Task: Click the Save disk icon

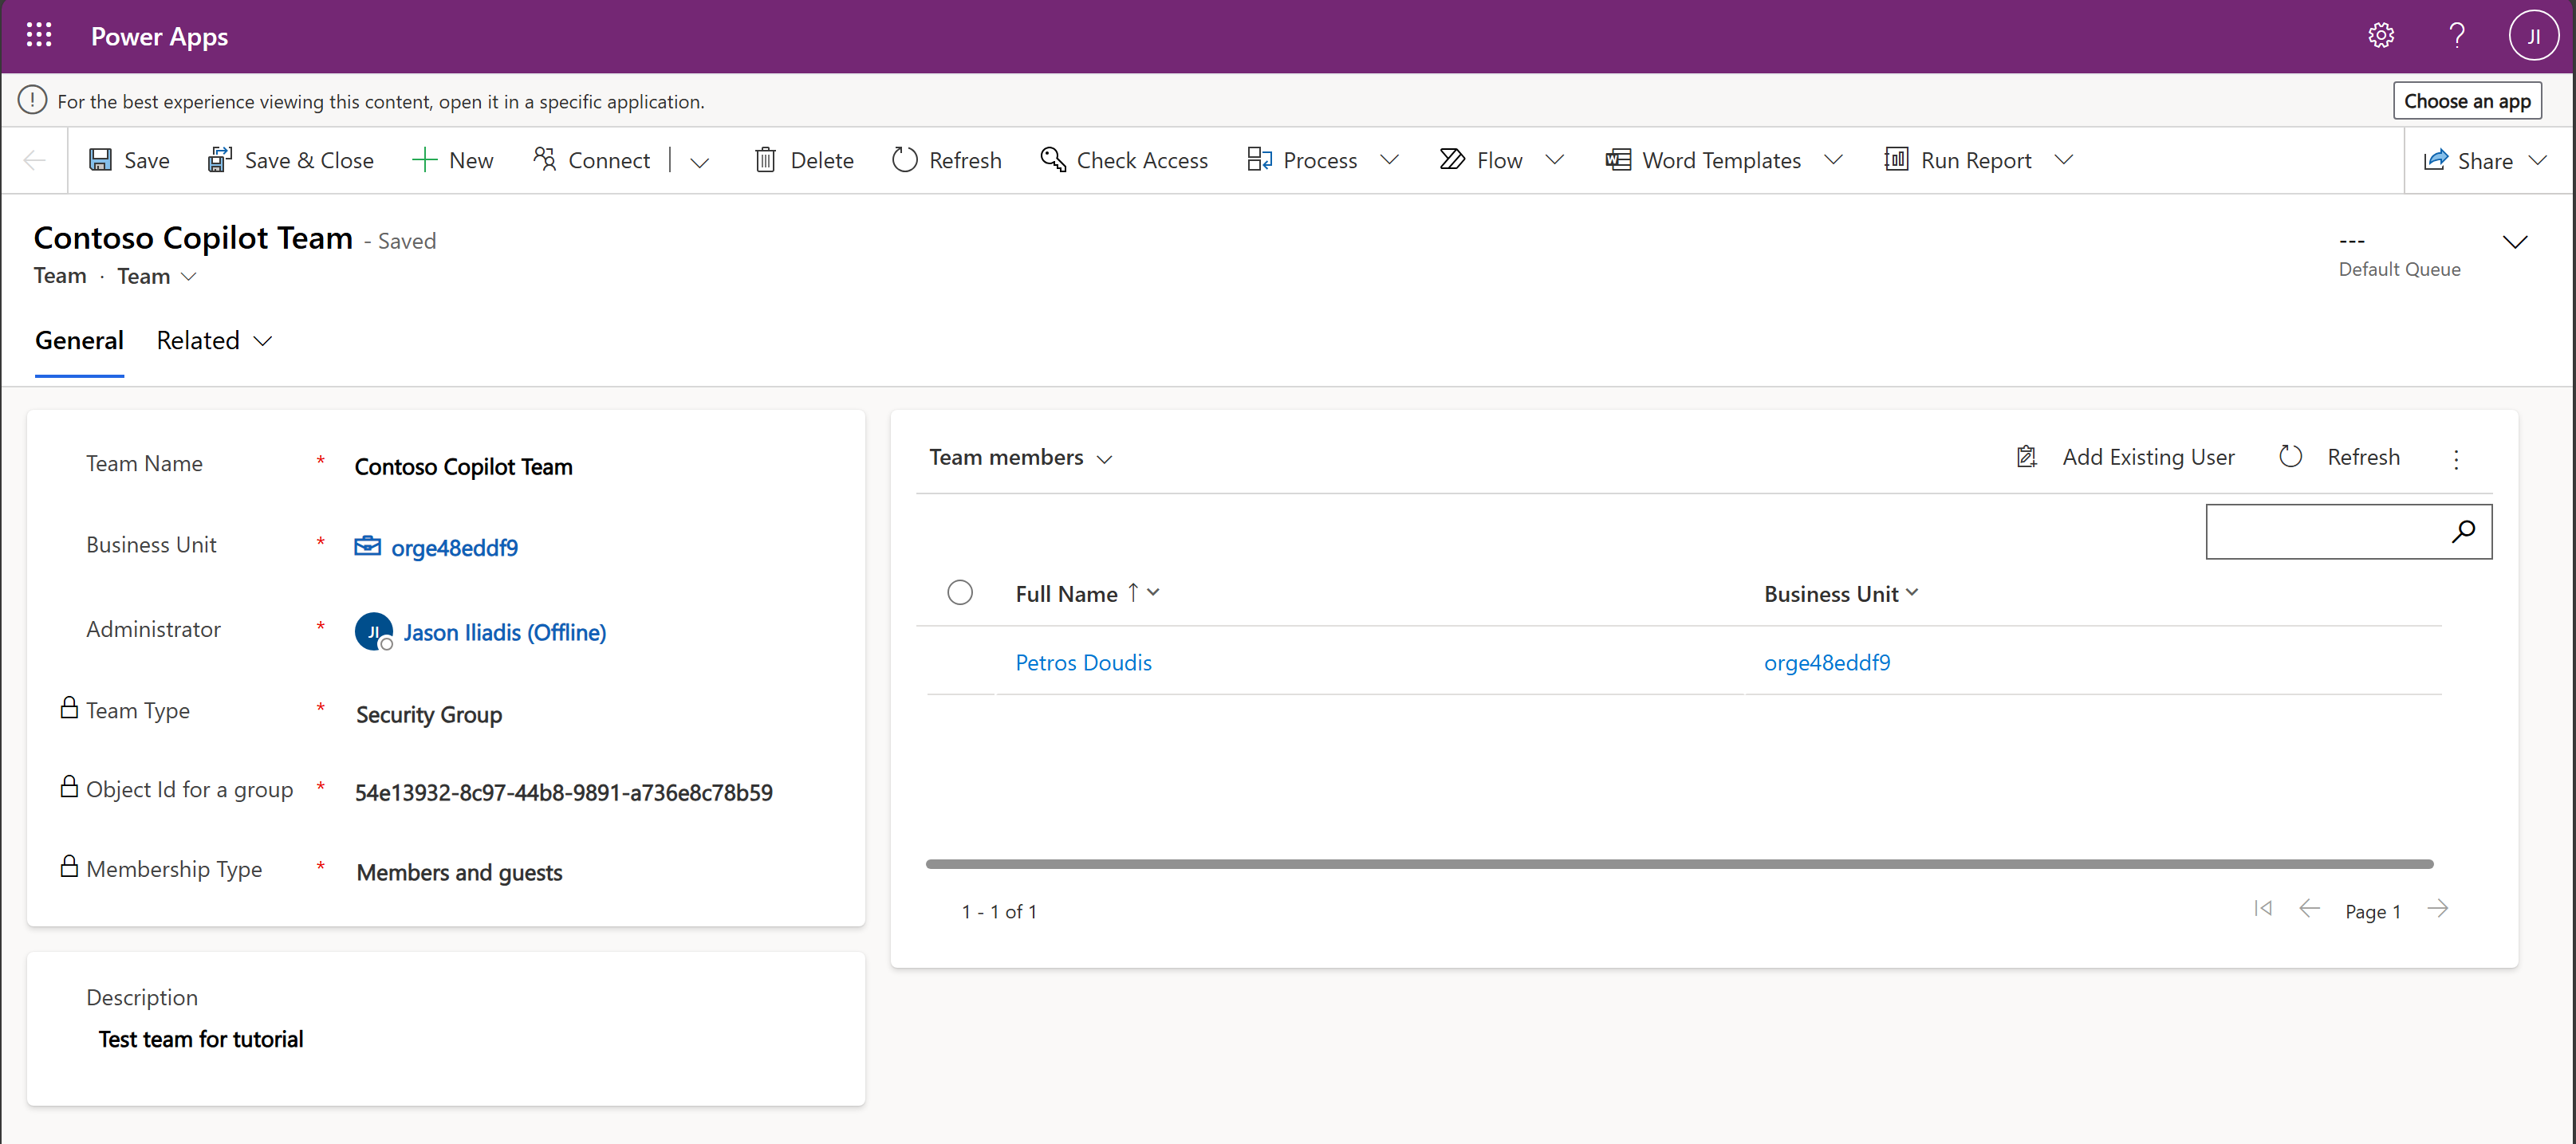Action: (100, 160)
